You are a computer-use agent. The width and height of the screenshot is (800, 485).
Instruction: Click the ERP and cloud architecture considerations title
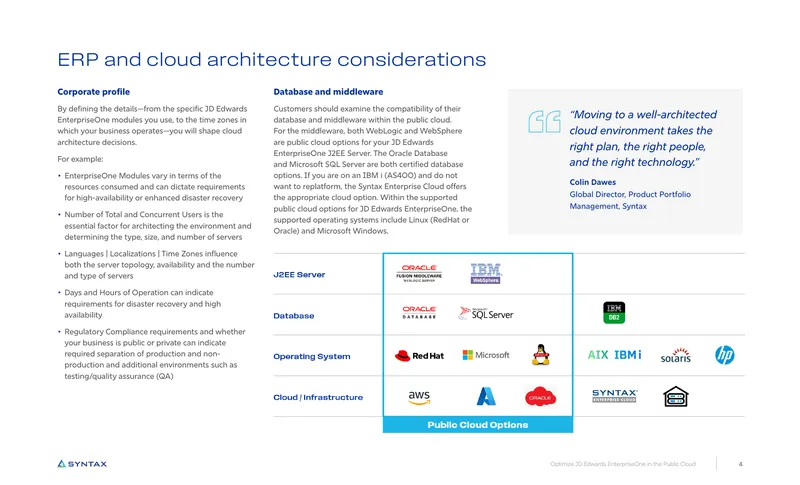[x=271, y=60]
